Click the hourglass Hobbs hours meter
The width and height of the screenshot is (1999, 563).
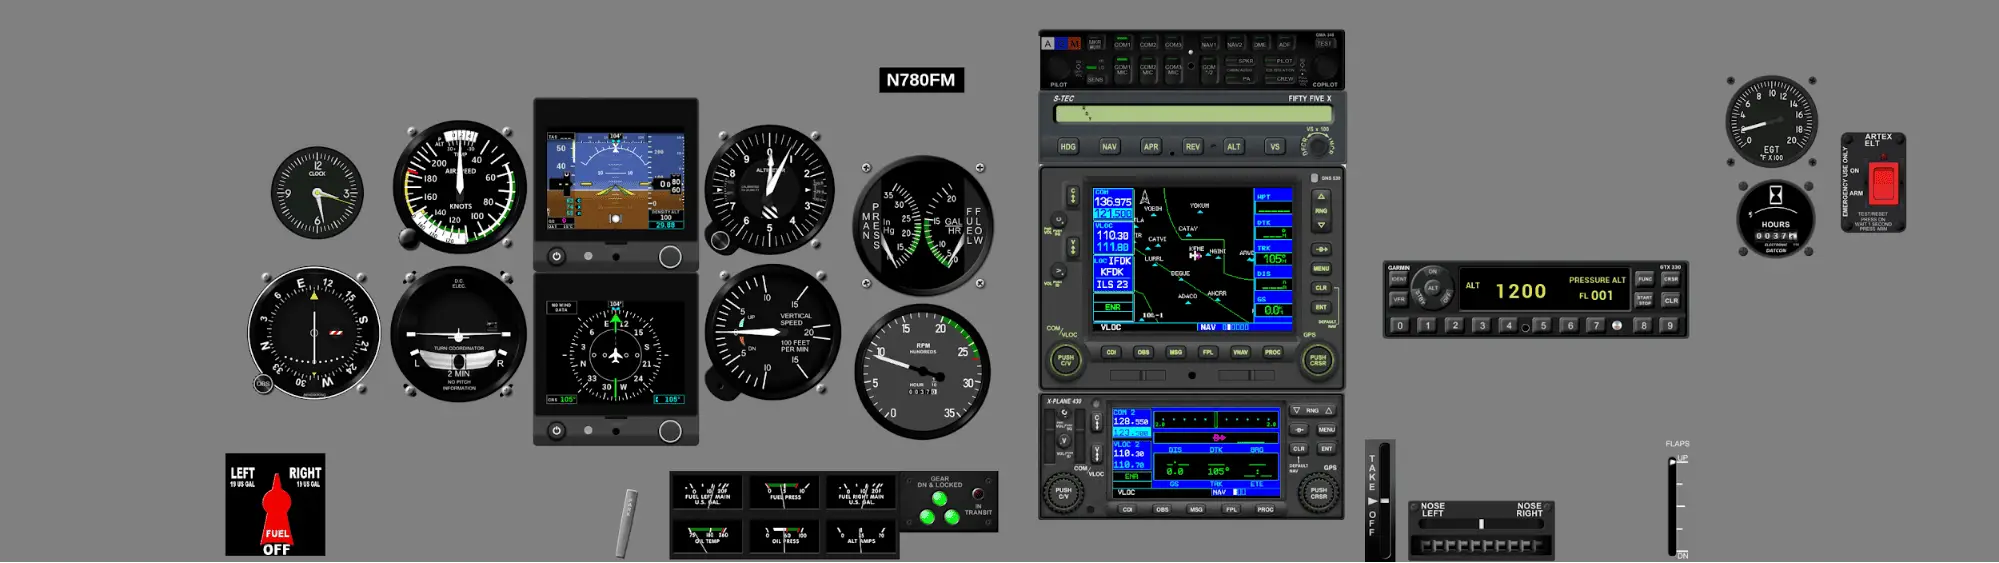coord(1776,219)
